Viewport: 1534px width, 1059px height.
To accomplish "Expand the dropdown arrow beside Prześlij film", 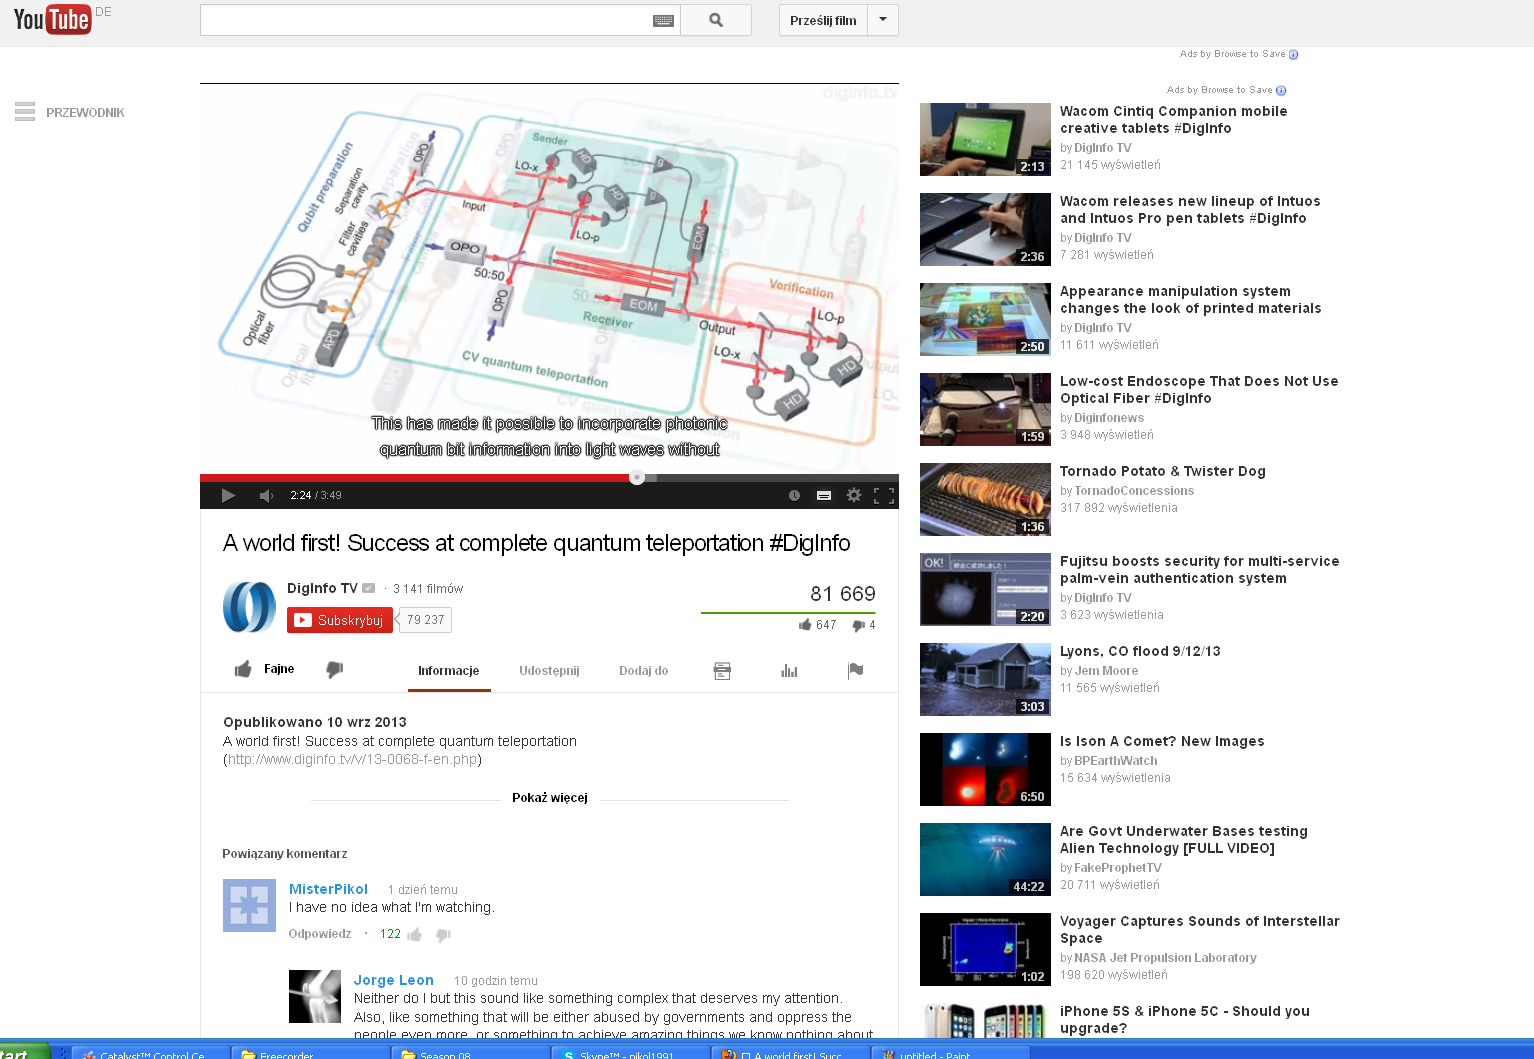I will tap(883, 20).
